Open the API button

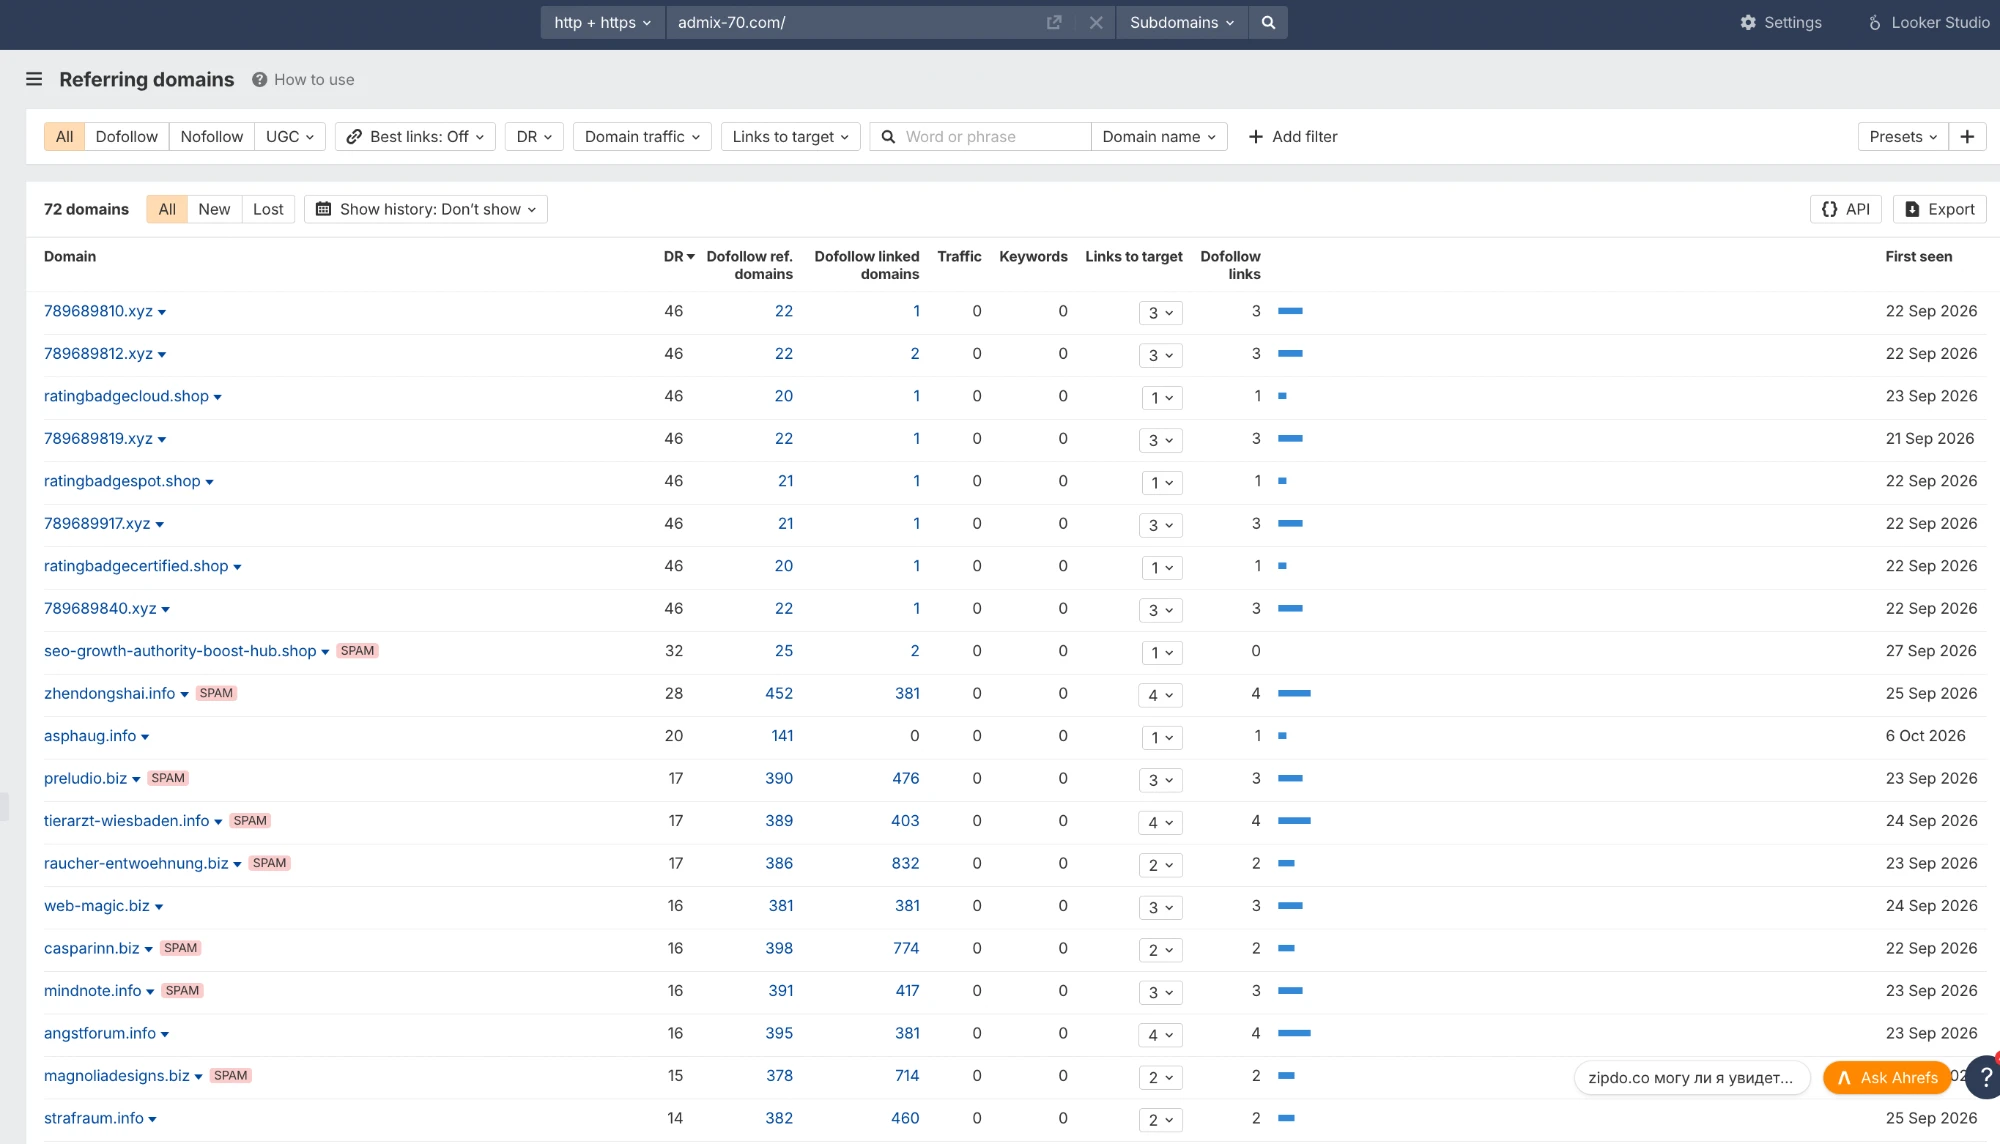pyautogui.click(x=1846, y=209)
